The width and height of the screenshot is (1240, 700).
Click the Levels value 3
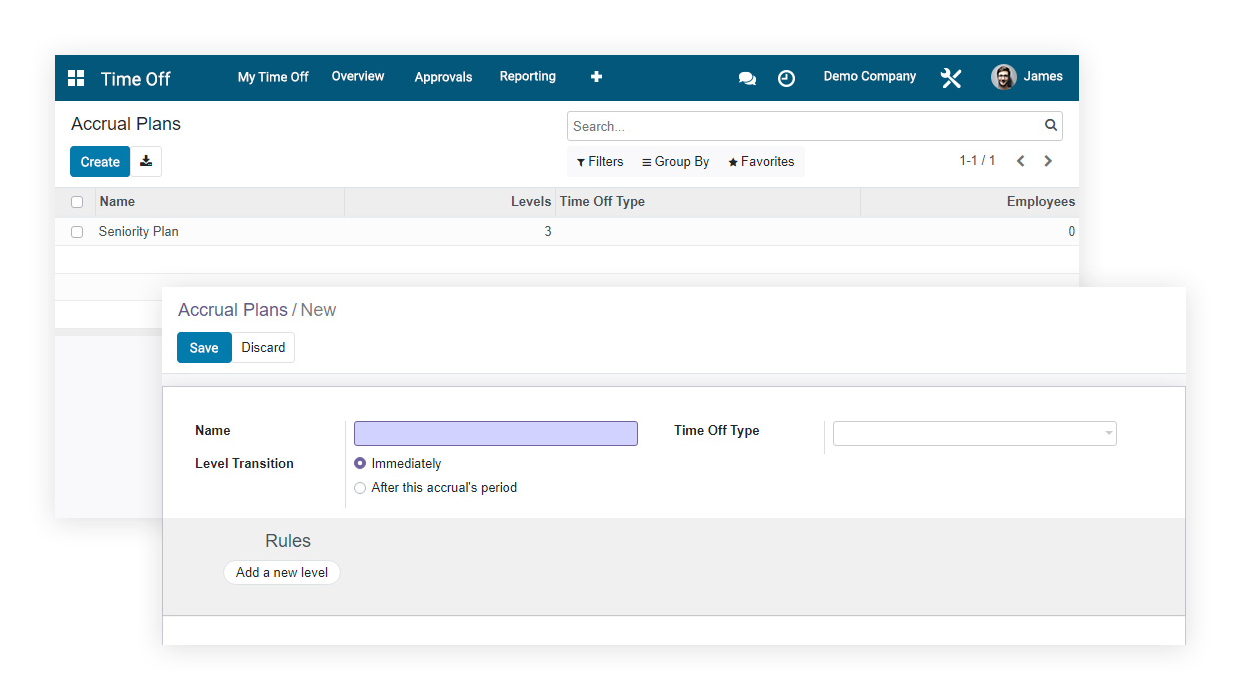[x=548, y=232]
